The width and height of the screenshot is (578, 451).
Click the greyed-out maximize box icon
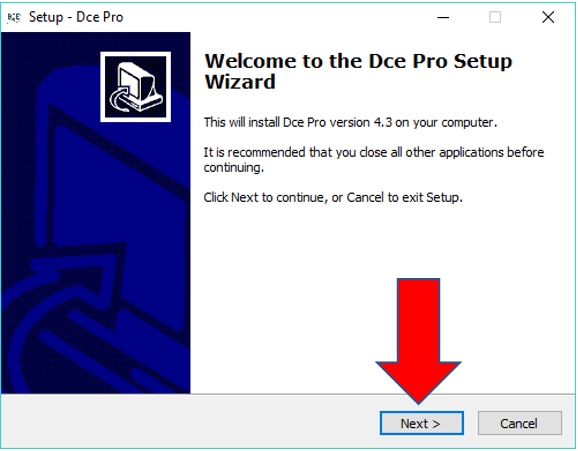(x=495, y=17)
